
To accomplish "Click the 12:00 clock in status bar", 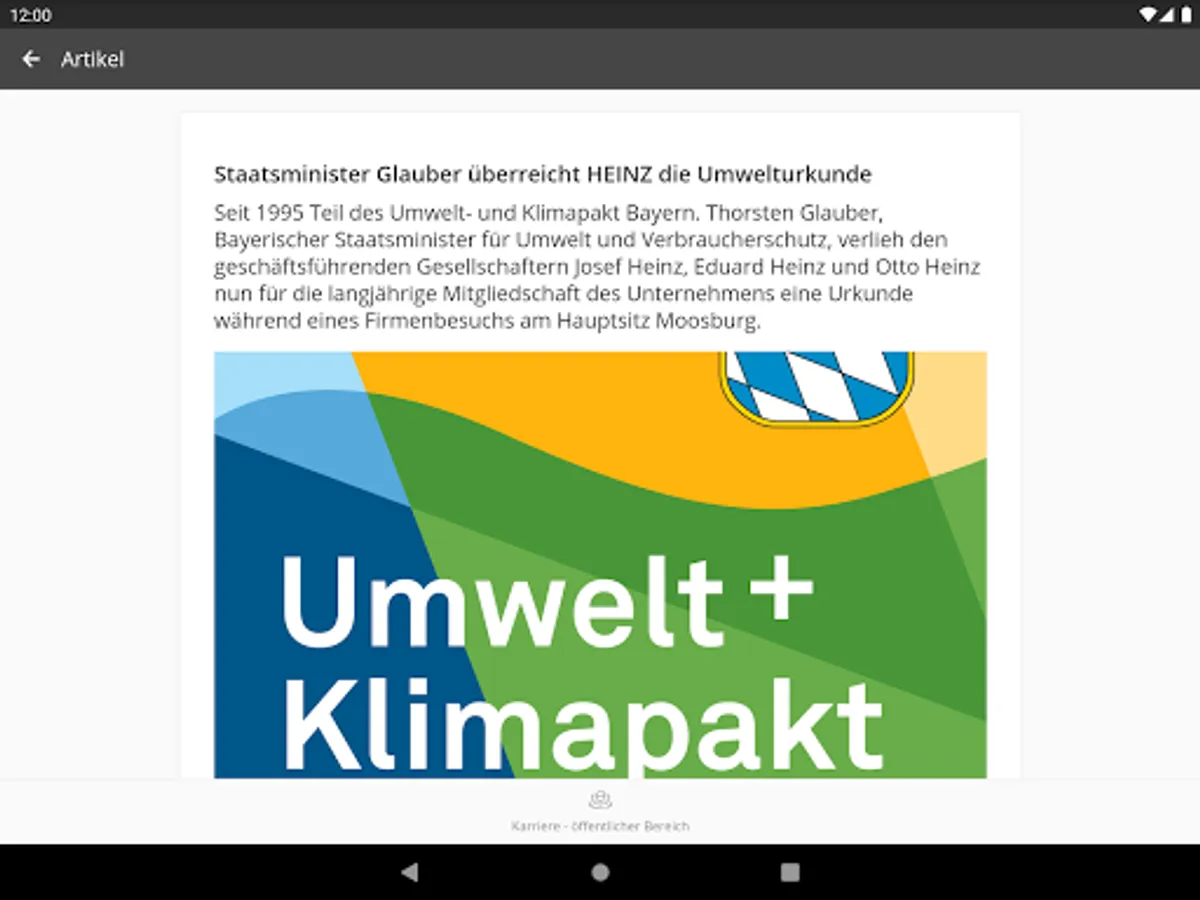I will [x=31, y=15].
